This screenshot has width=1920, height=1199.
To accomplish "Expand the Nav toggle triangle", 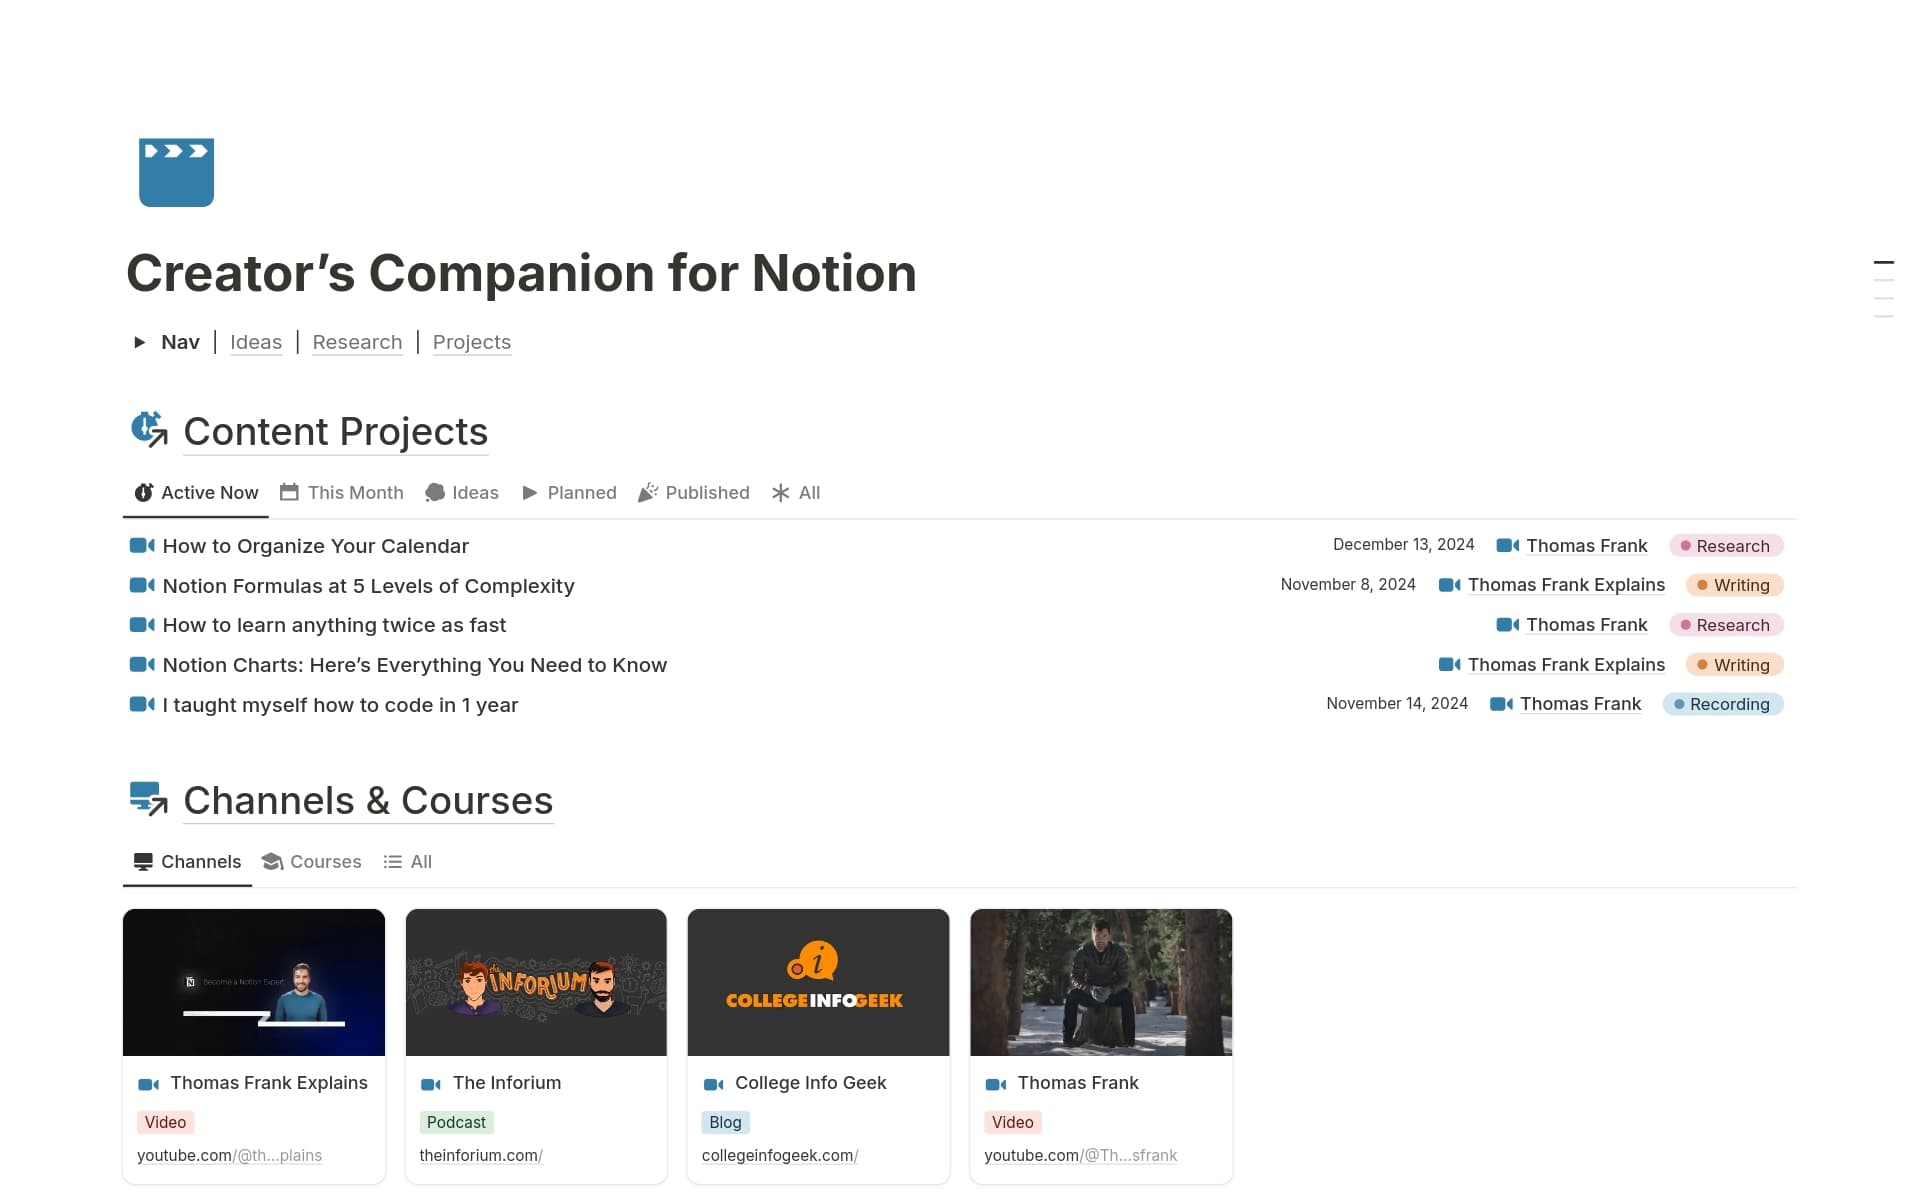I will pos(140,342).
